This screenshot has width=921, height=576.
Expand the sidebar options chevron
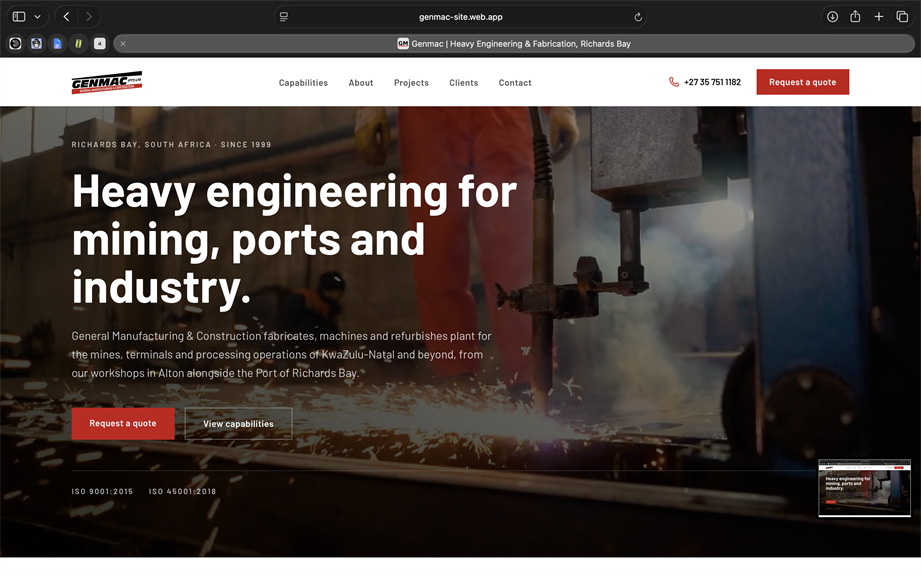tap(38, 16)
